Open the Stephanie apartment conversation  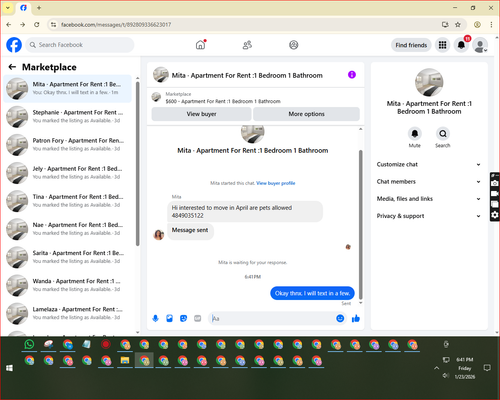click(68, 117)
